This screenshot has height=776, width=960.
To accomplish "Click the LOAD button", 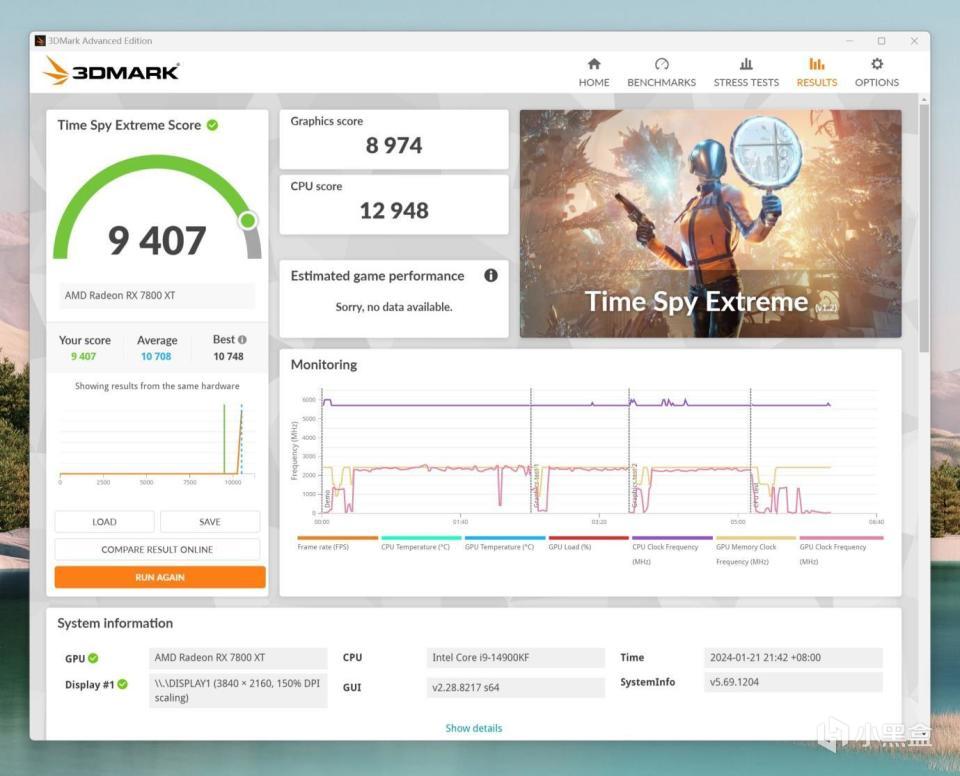I will 104,522.
